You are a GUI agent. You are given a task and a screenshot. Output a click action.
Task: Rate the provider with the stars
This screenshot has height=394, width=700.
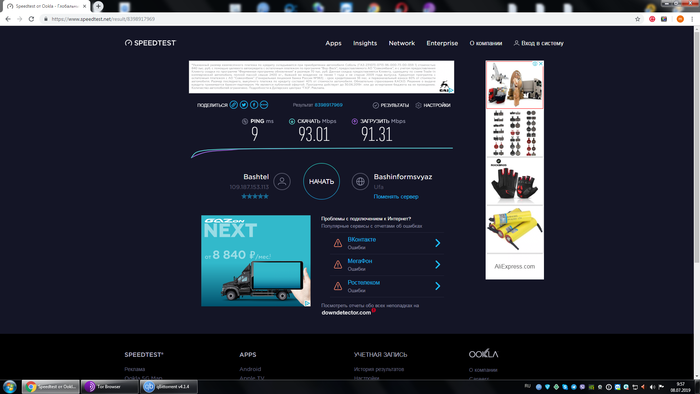pos(255,196)
